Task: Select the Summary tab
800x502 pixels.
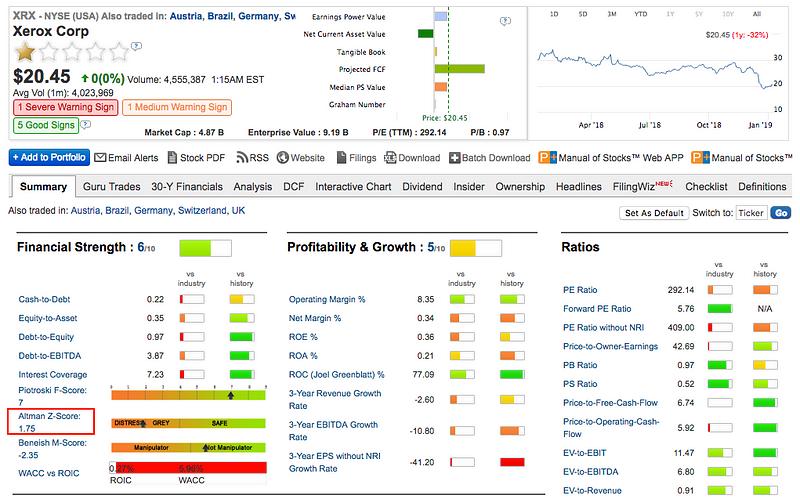Action: [43, 187]
